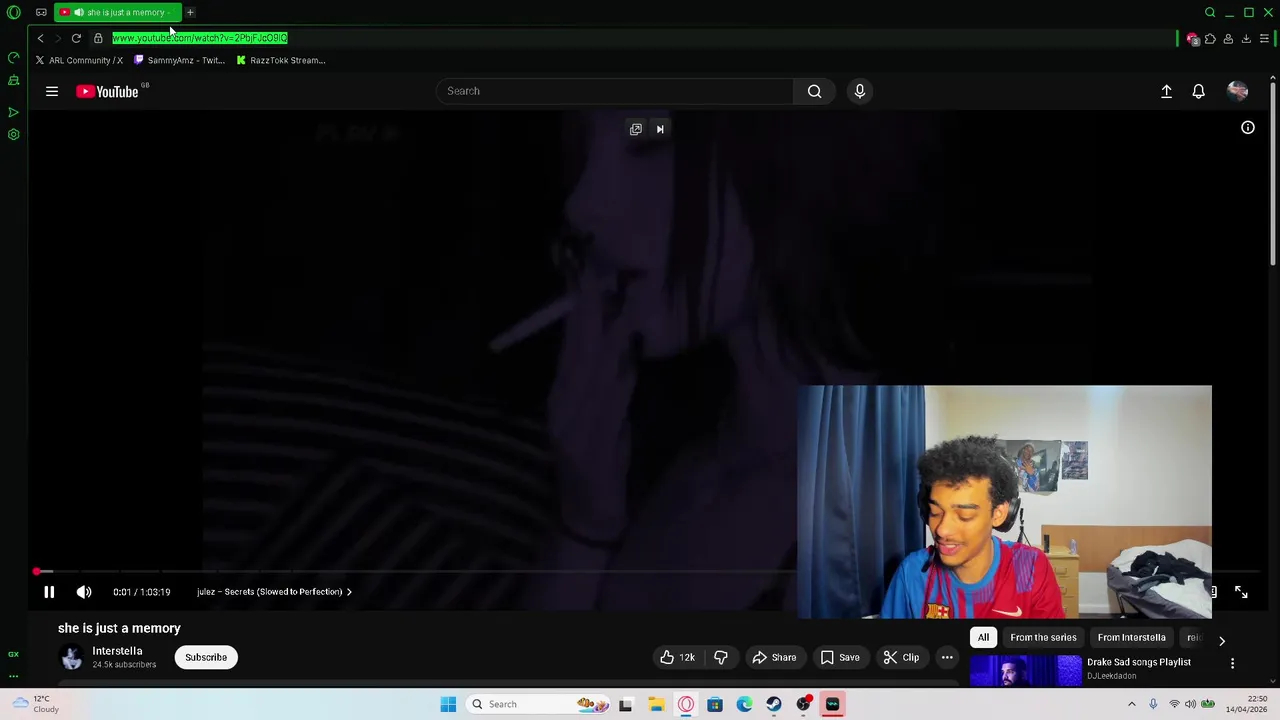Image resolution: width=1280 pixels, height=720 pixels.
Task: Open the GX Cleaner sidebar icon
Action: tap(14, 80)
